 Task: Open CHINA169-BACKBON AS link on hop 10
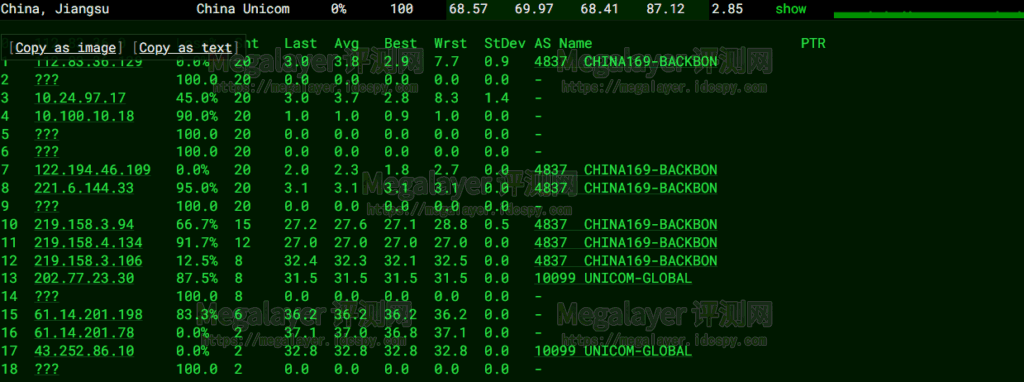point(626,225)
